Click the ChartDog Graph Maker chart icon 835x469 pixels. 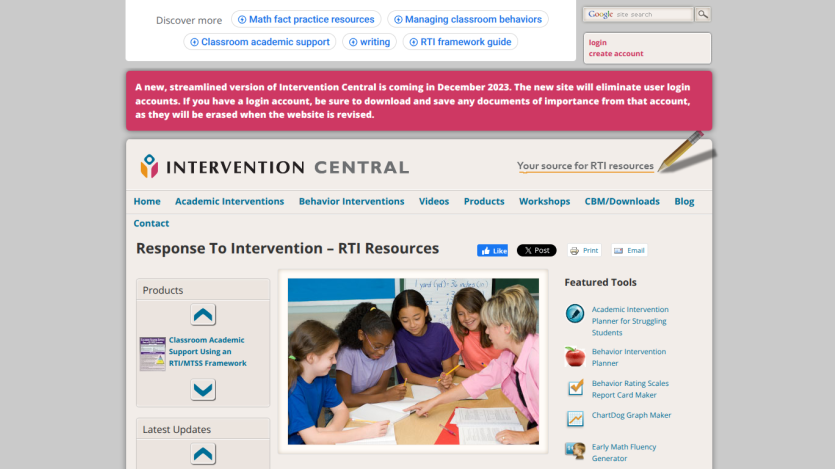pos(575,418)
